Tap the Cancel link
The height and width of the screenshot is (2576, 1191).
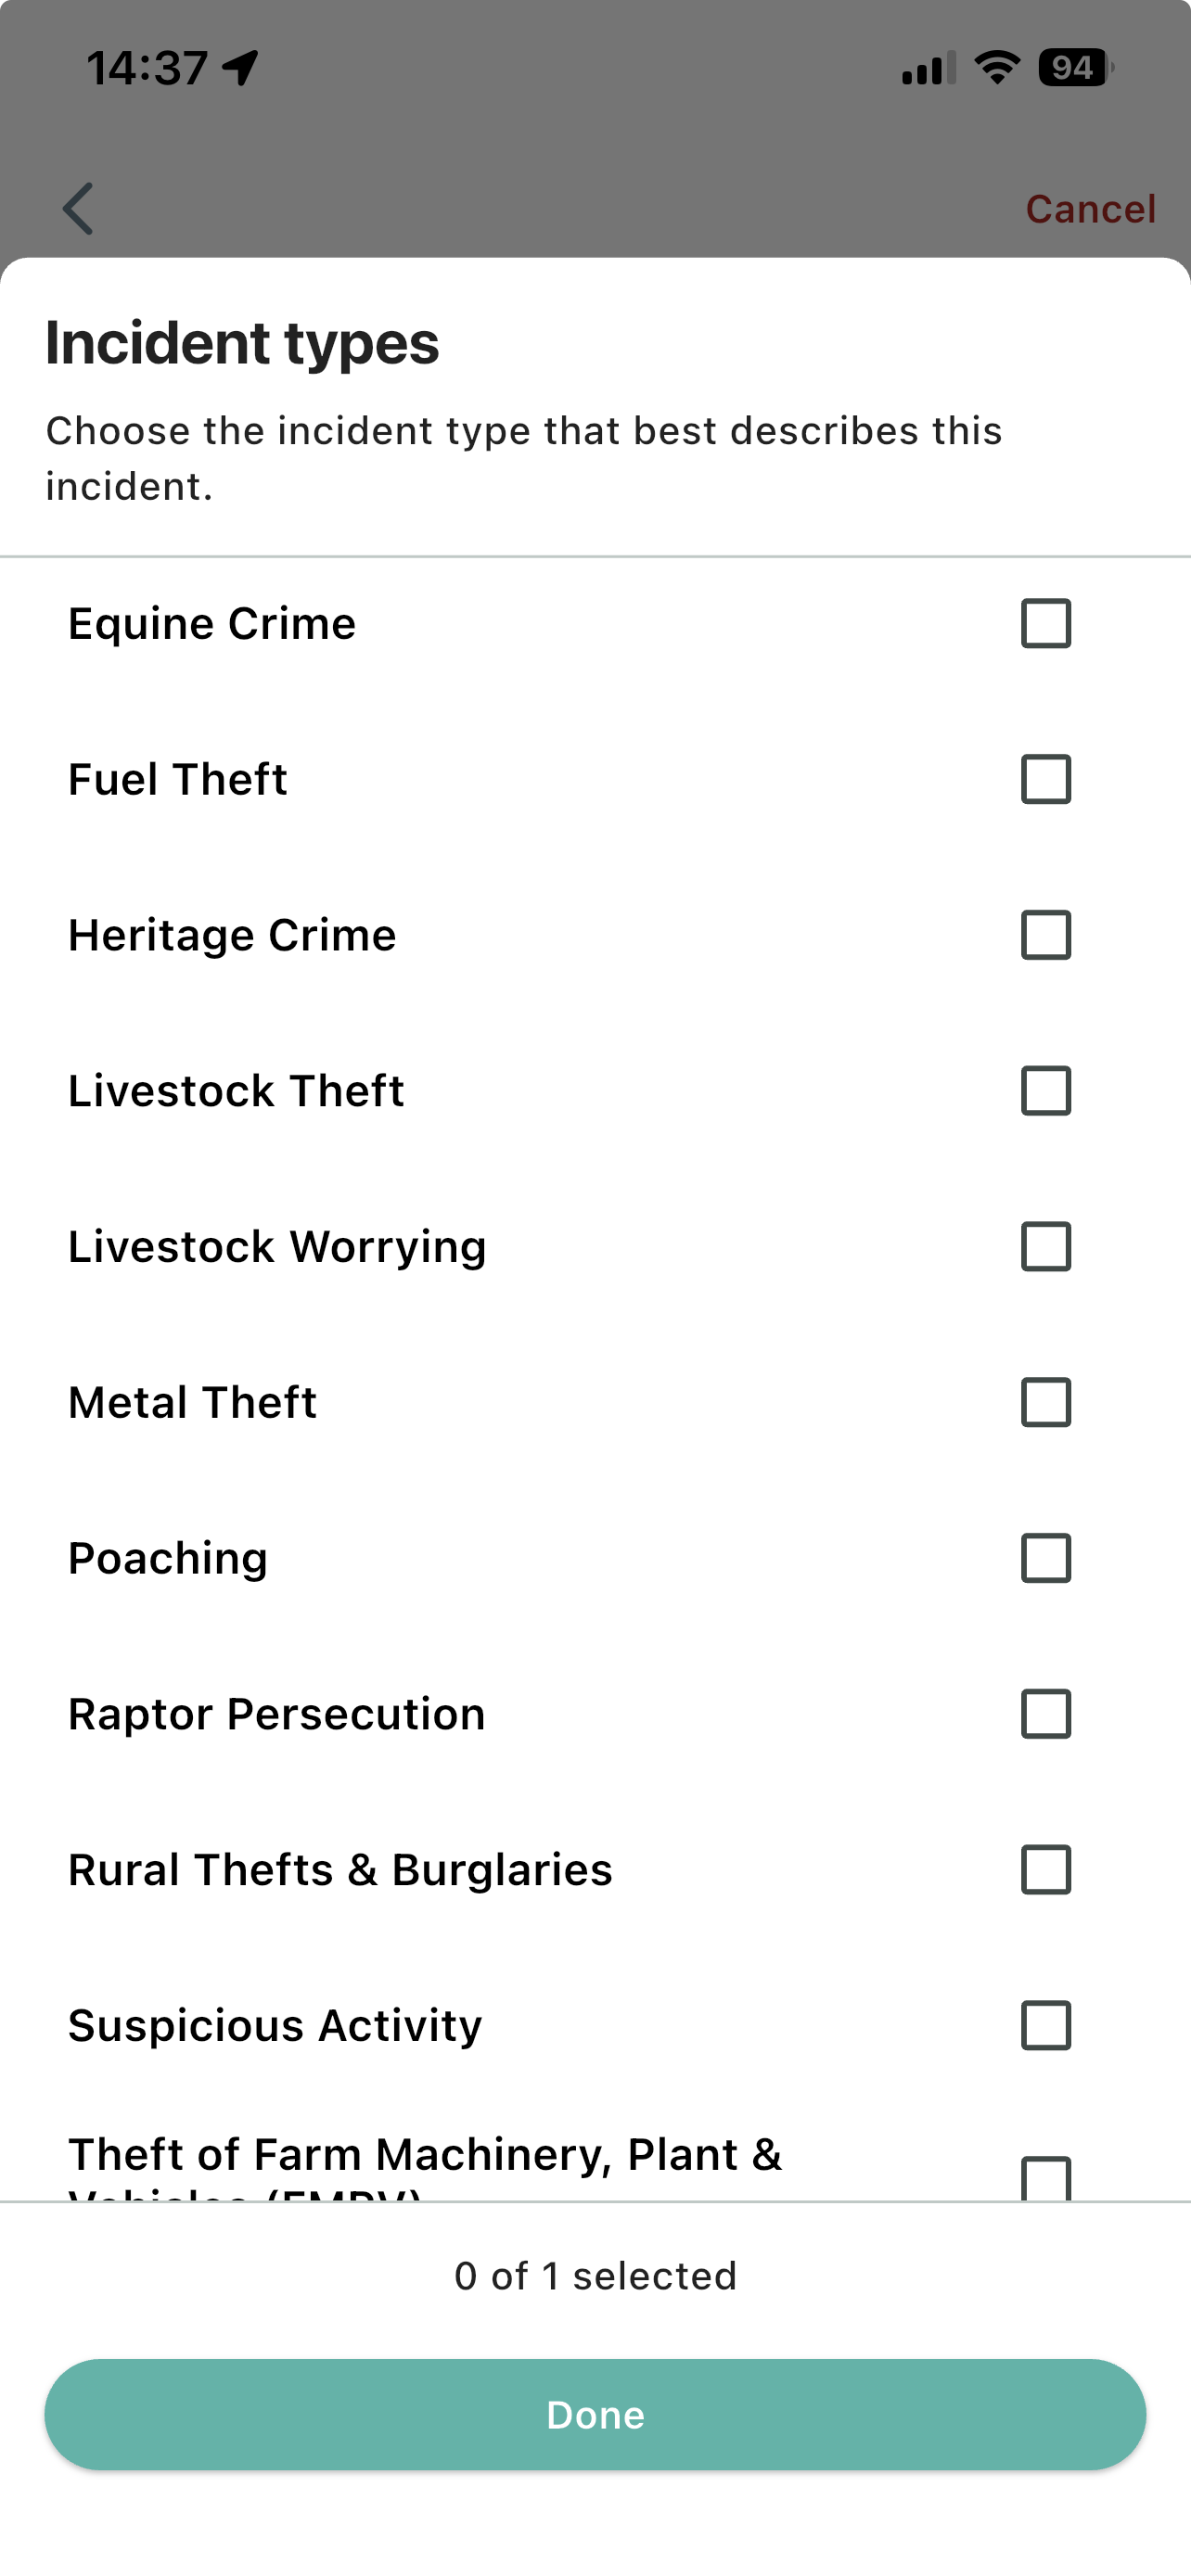pyautogui.click(x=1090, y=209)
